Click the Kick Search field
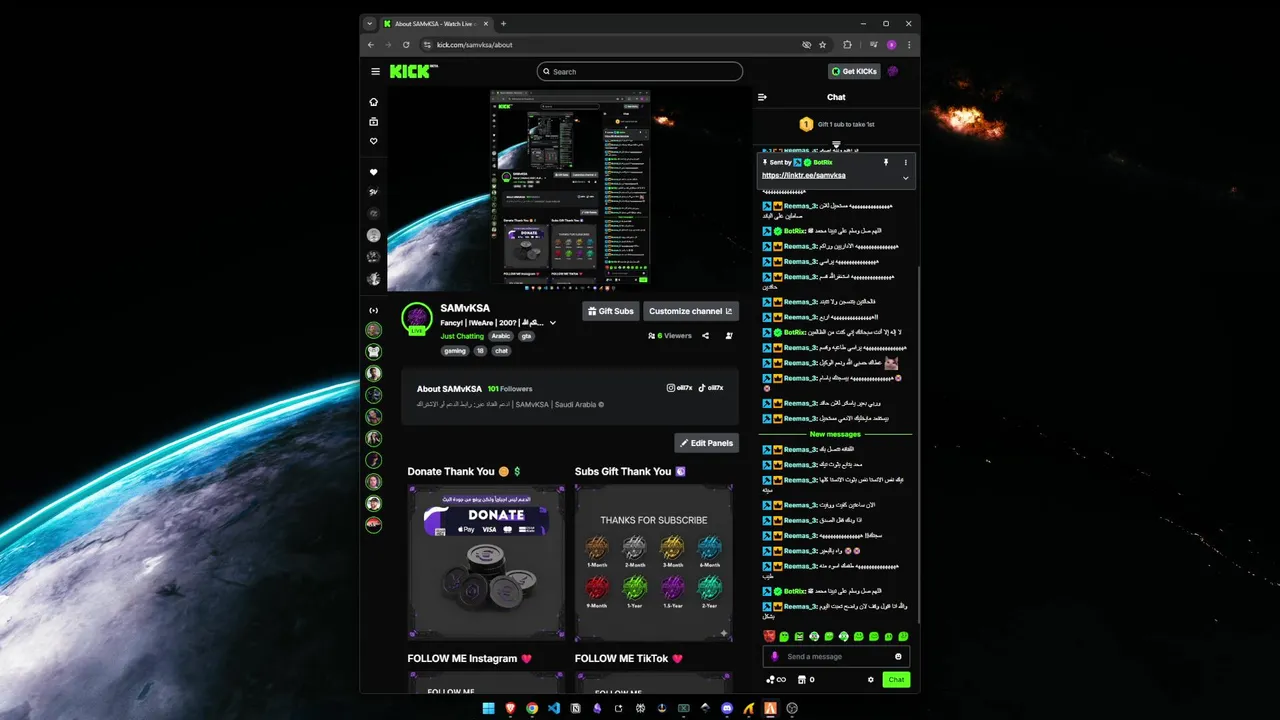Viewport: 1280px width, 720px height. click(x=640, y=71)
